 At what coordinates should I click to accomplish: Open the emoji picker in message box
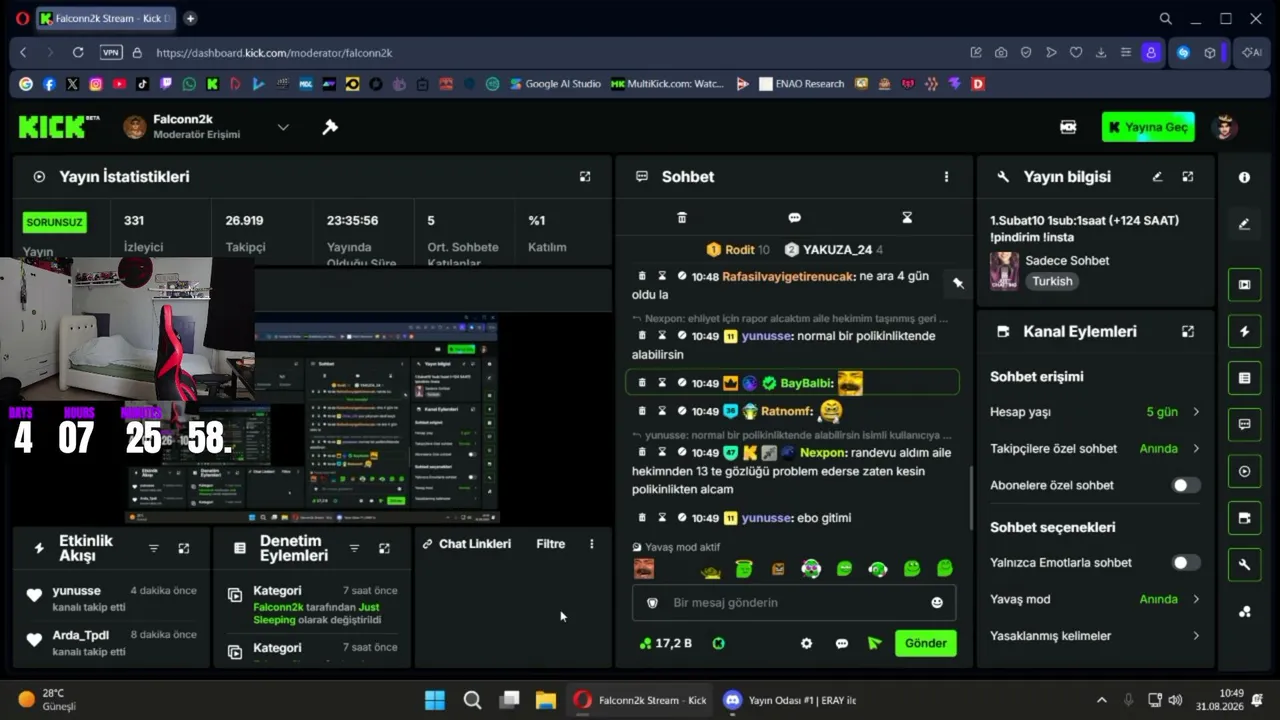tap(937, 603)
